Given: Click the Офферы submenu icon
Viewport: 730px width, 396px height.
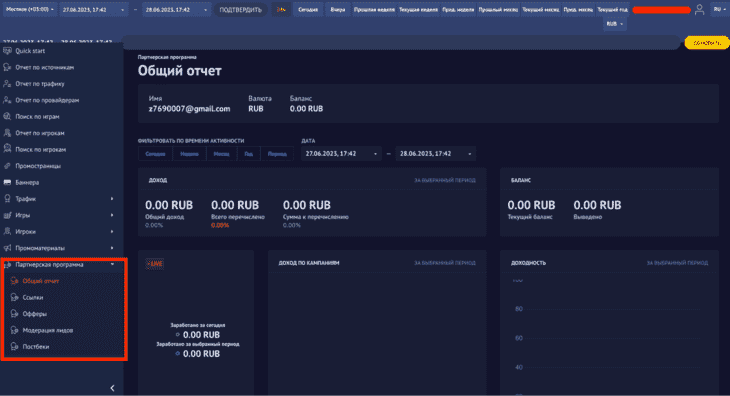Looking at the screenshot, I should tap(14, 314).
